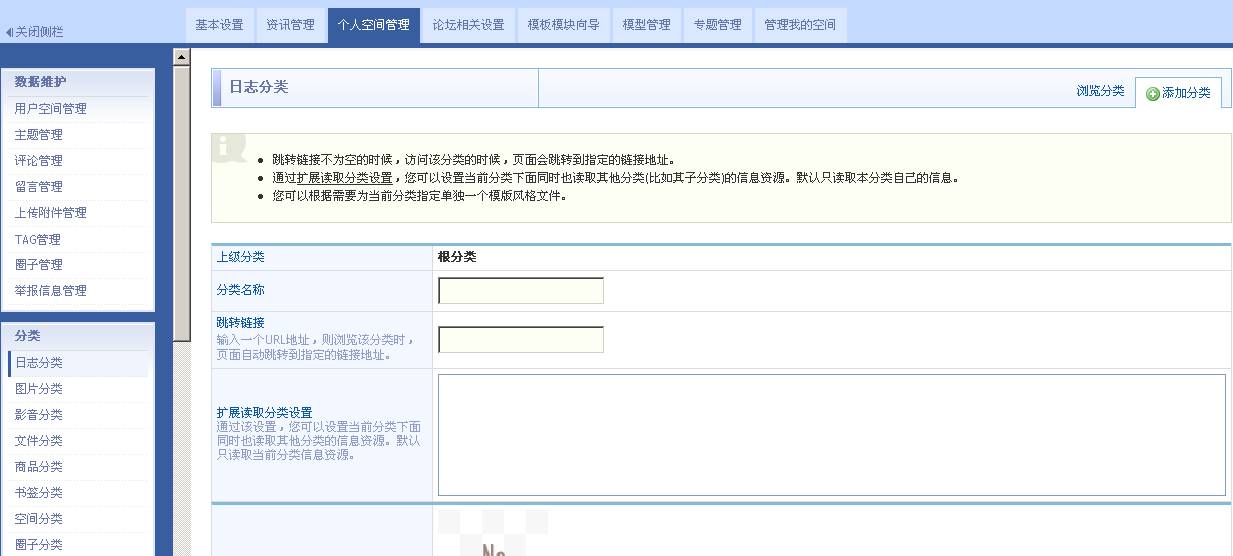Open 书签分类 in the sidebar

39,493
